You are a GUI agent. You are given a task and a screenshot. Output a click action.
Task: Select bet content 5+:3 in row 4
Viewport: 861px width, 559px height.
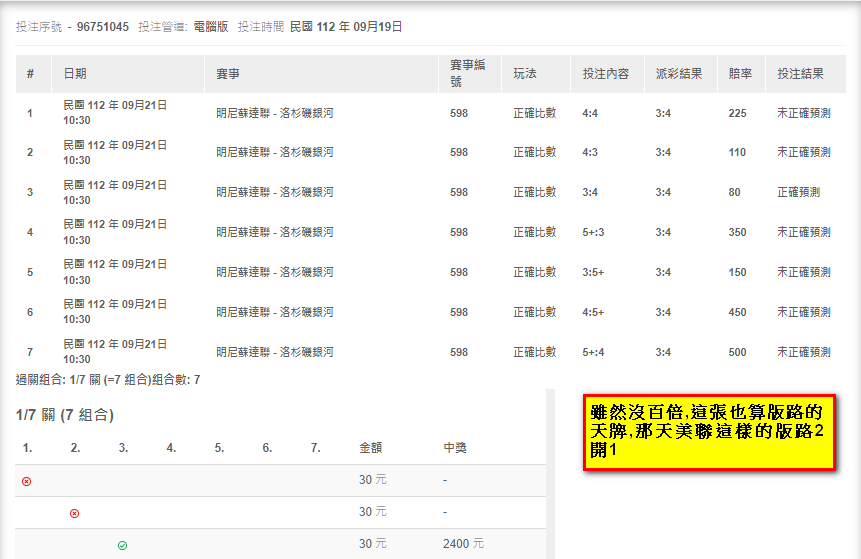[593, 232]
